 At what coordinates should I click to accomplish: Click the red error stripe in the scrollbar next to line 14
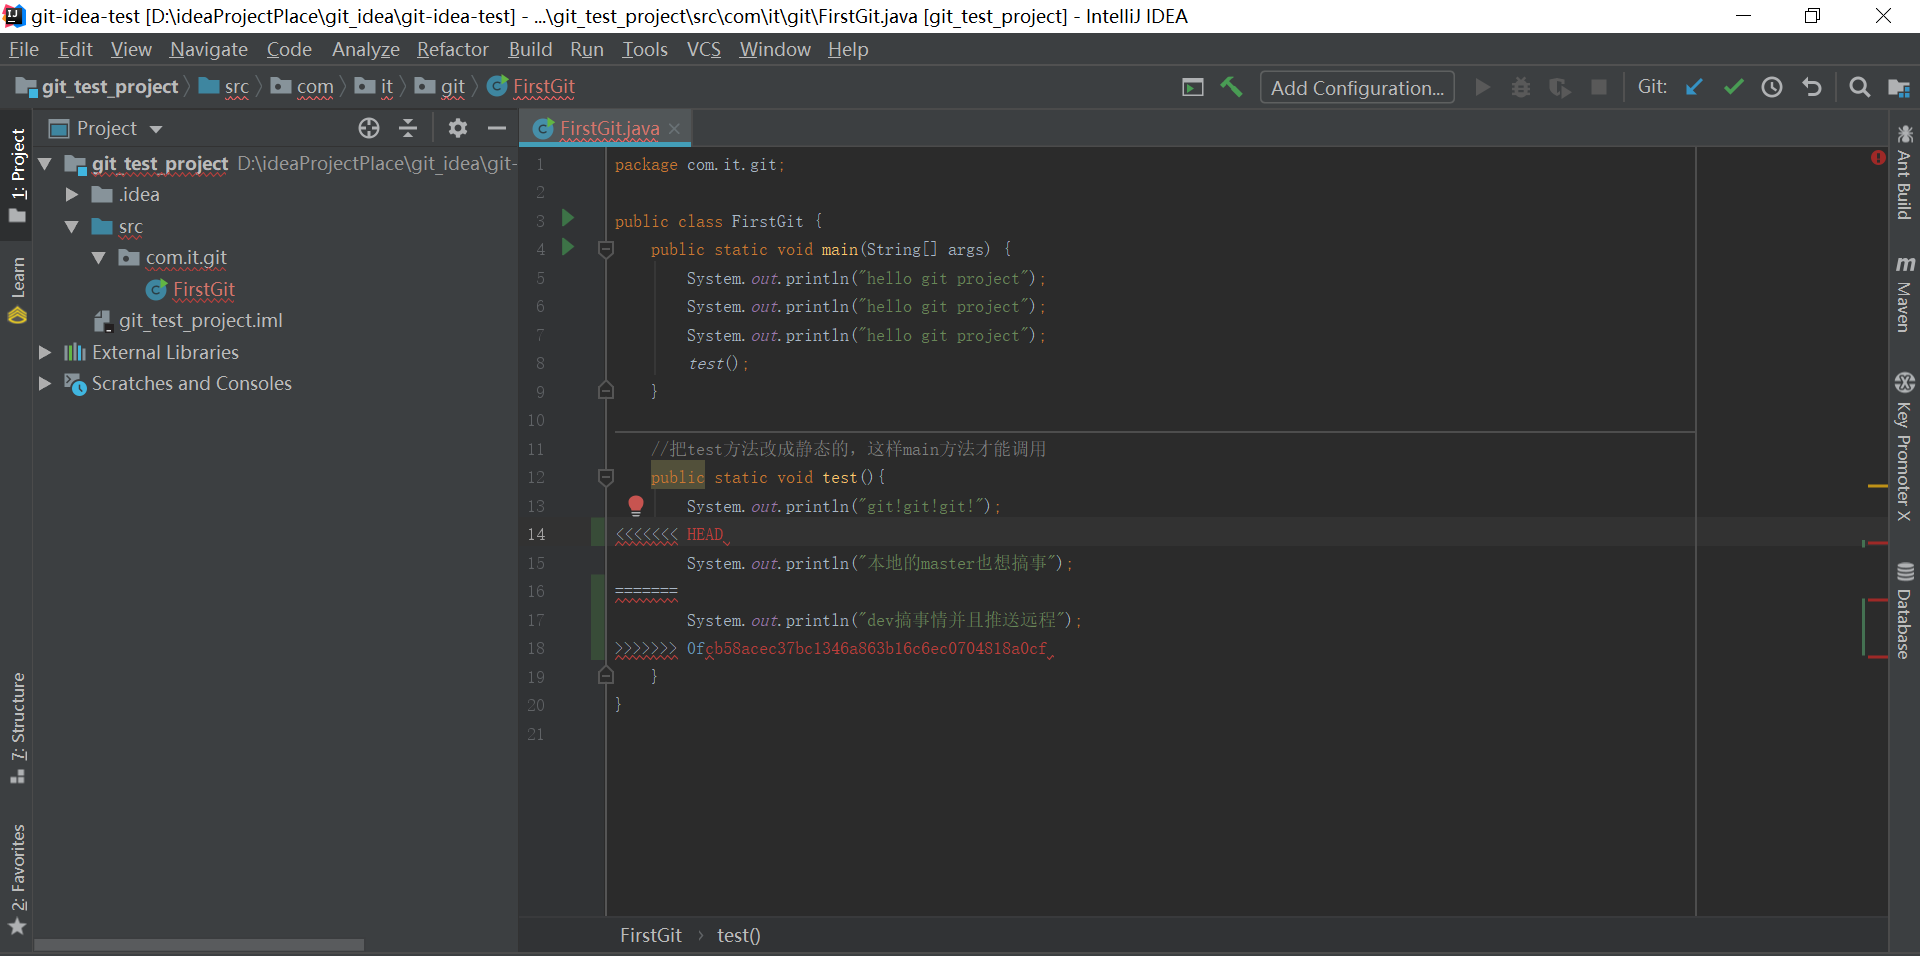tap(1877, 543)
